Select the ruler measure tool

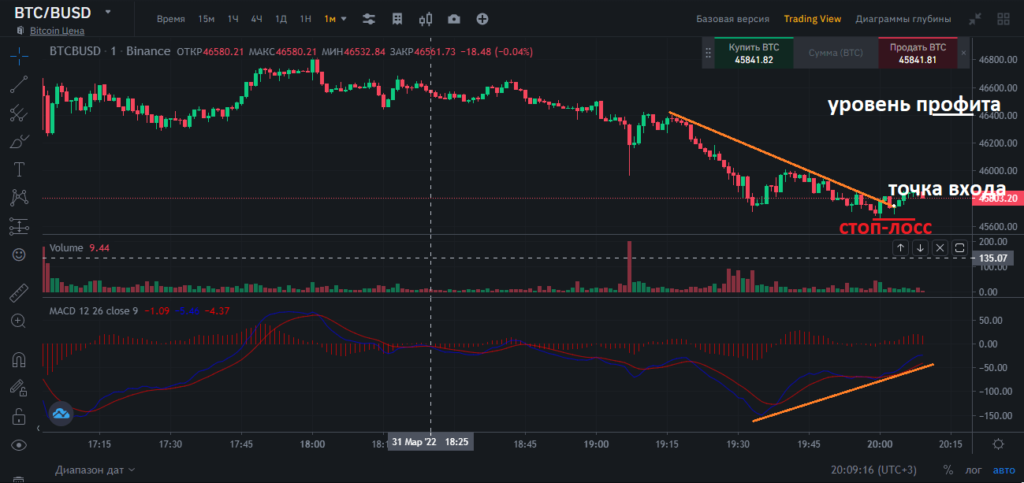(17, 293)
